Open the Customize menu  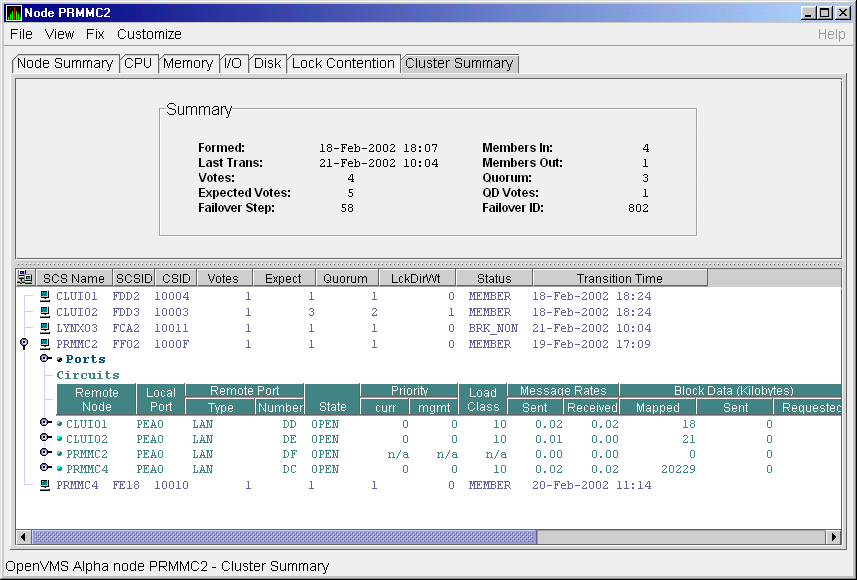(x=149, y=34)
